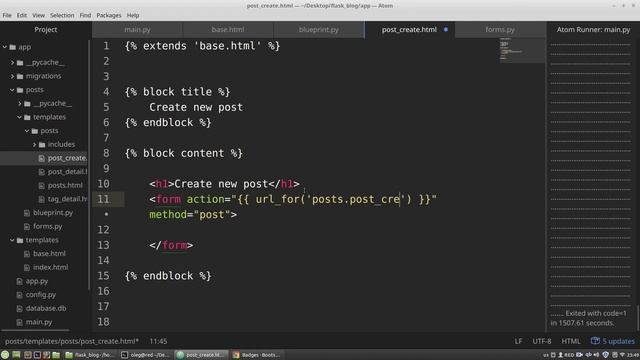Click the file icon beside config.py

click(x=19, y=295)
